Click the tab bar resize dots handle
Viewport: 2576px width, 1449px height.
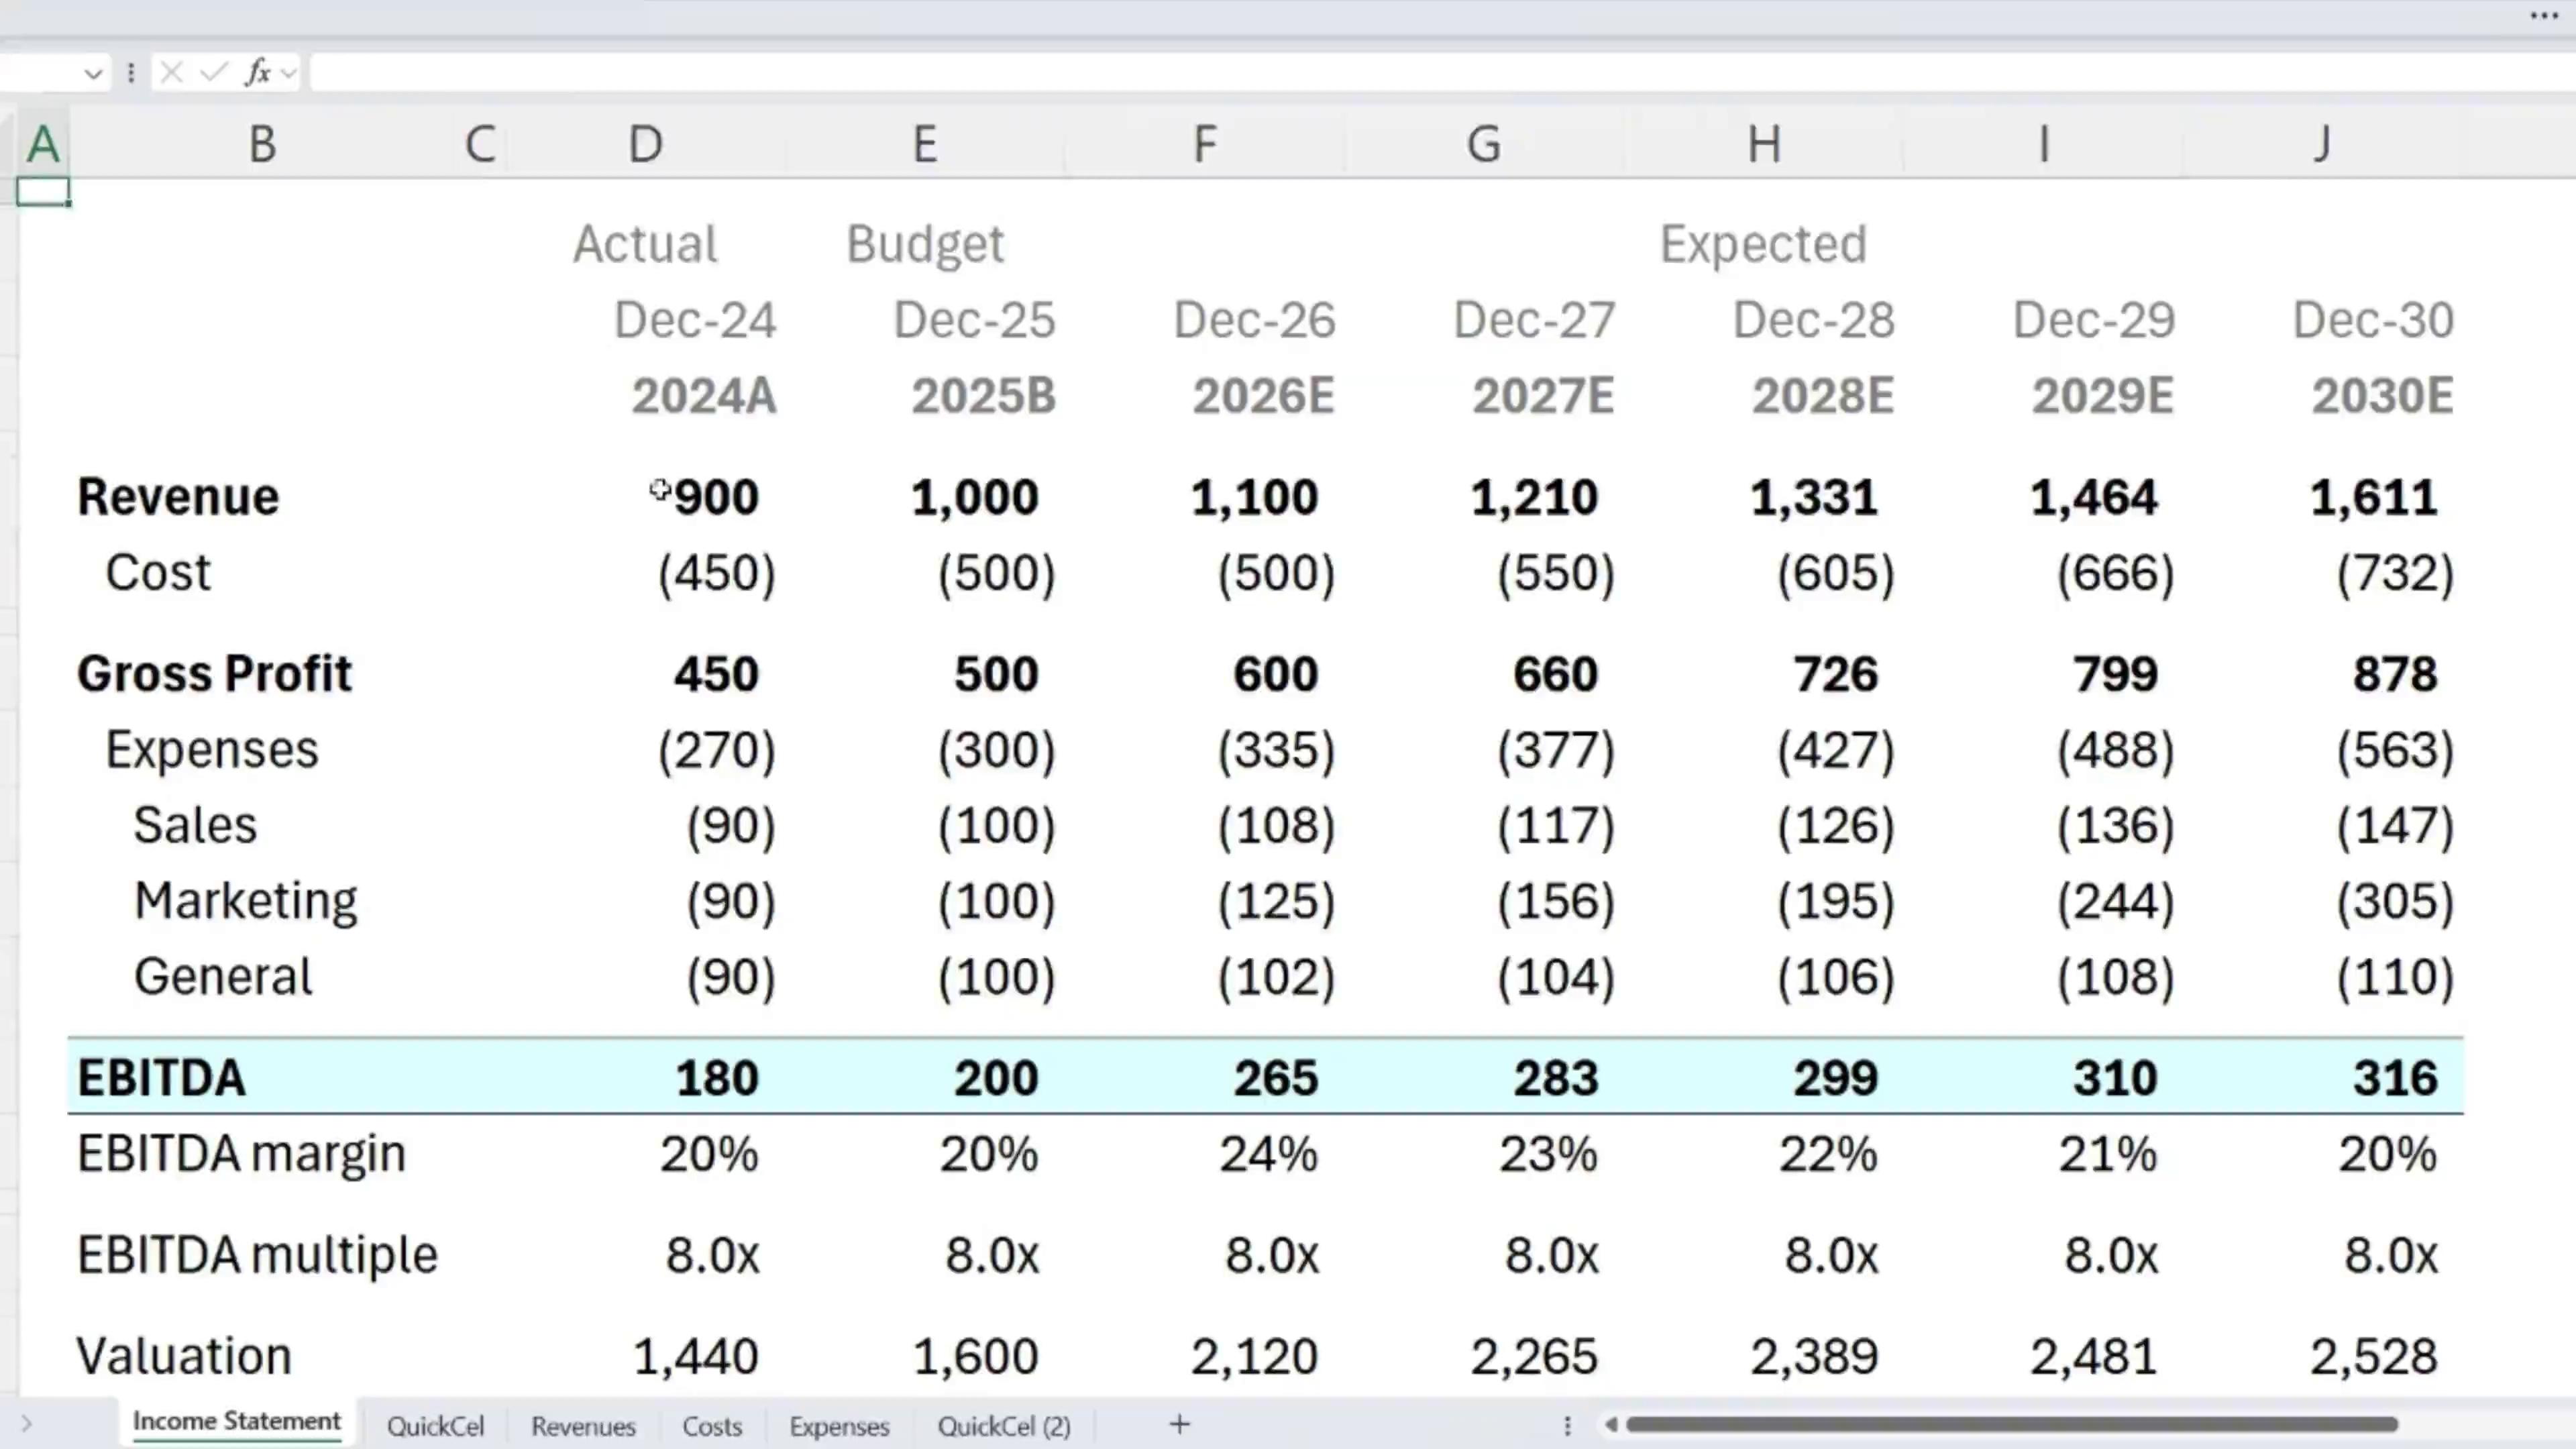(1567, 1425)
